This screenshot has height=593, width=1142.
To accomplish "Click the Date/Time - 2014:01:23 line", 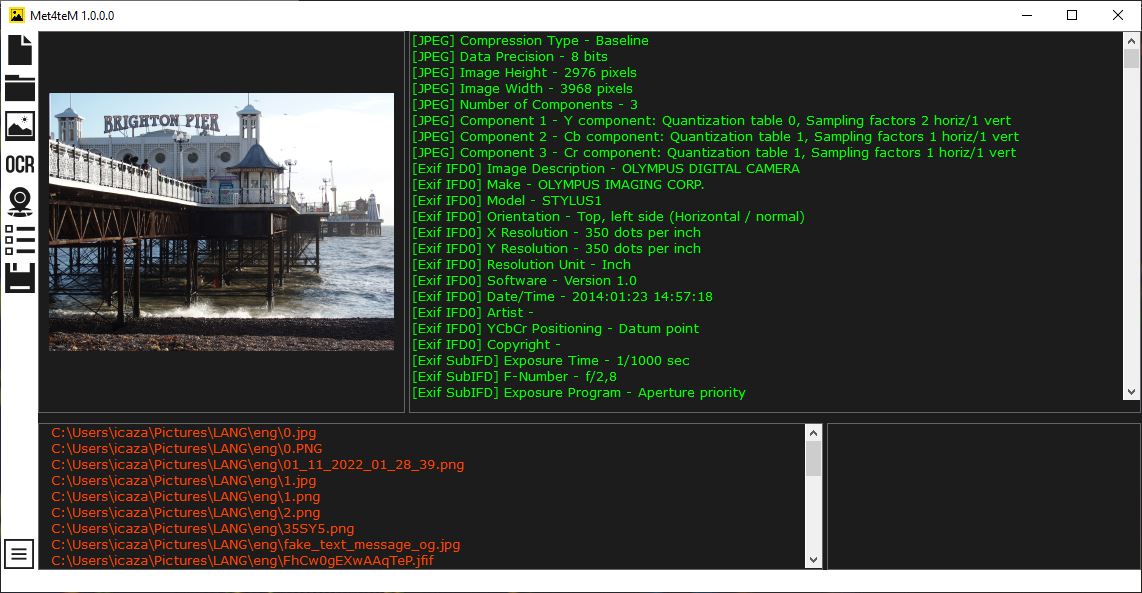I will [x=562, y=297].
